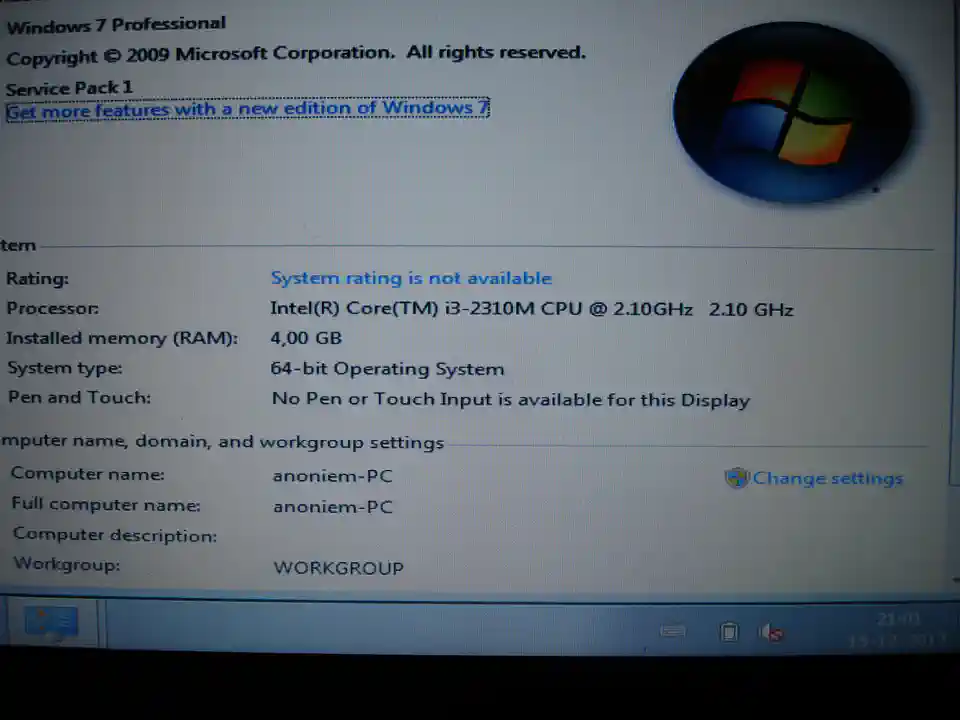The height and width of the screenshot is (720, 960).
Task: Select the 'WORKGROUP' value text
Action: tap(339, 568)
